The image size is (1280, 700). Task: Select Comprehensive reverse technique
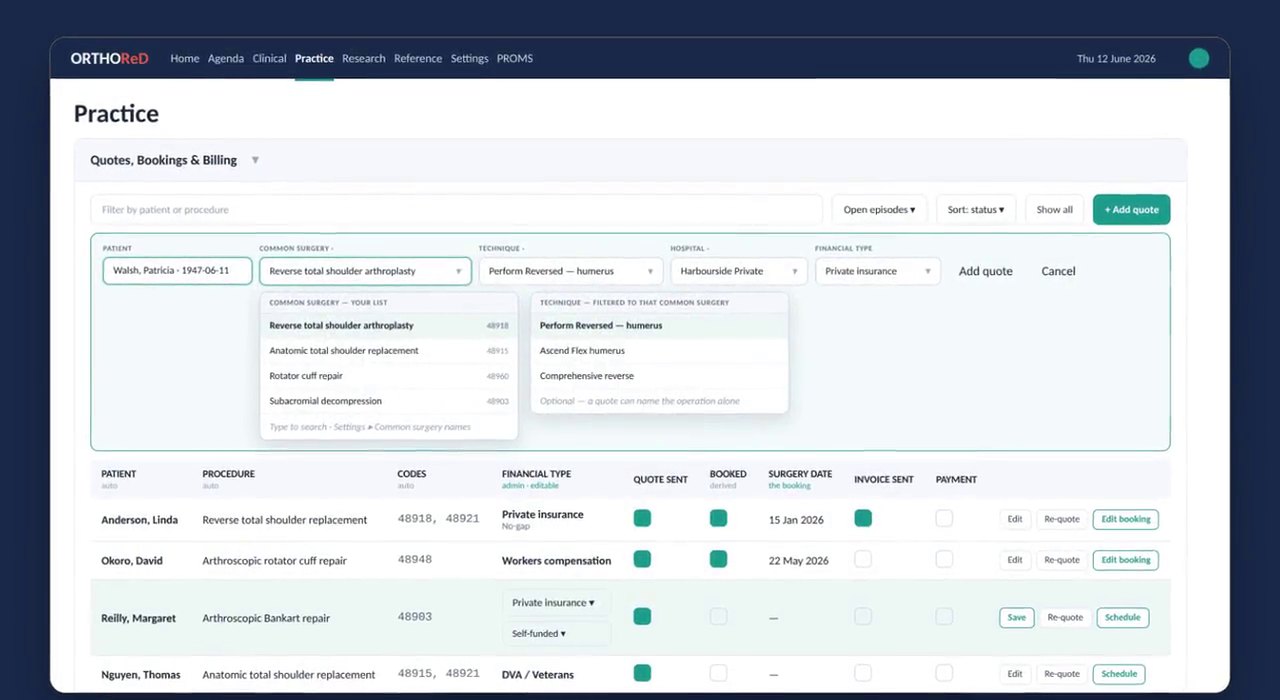tap(659, 376)
